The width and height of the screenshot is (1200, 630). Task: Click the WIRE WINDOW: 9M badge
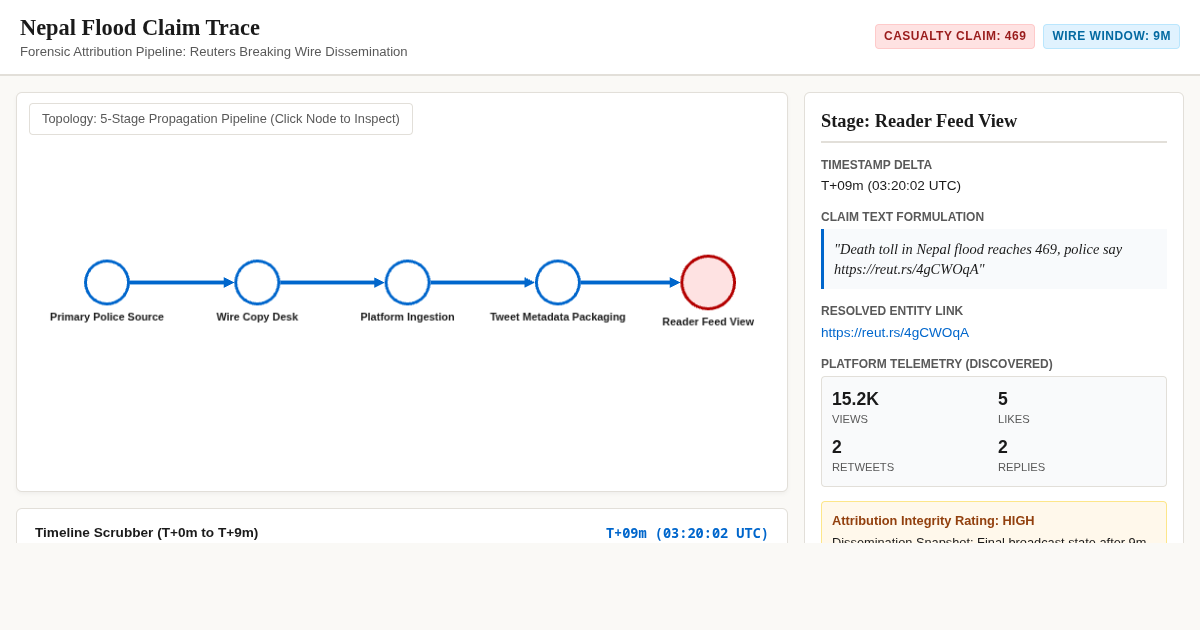[1111, 37]
